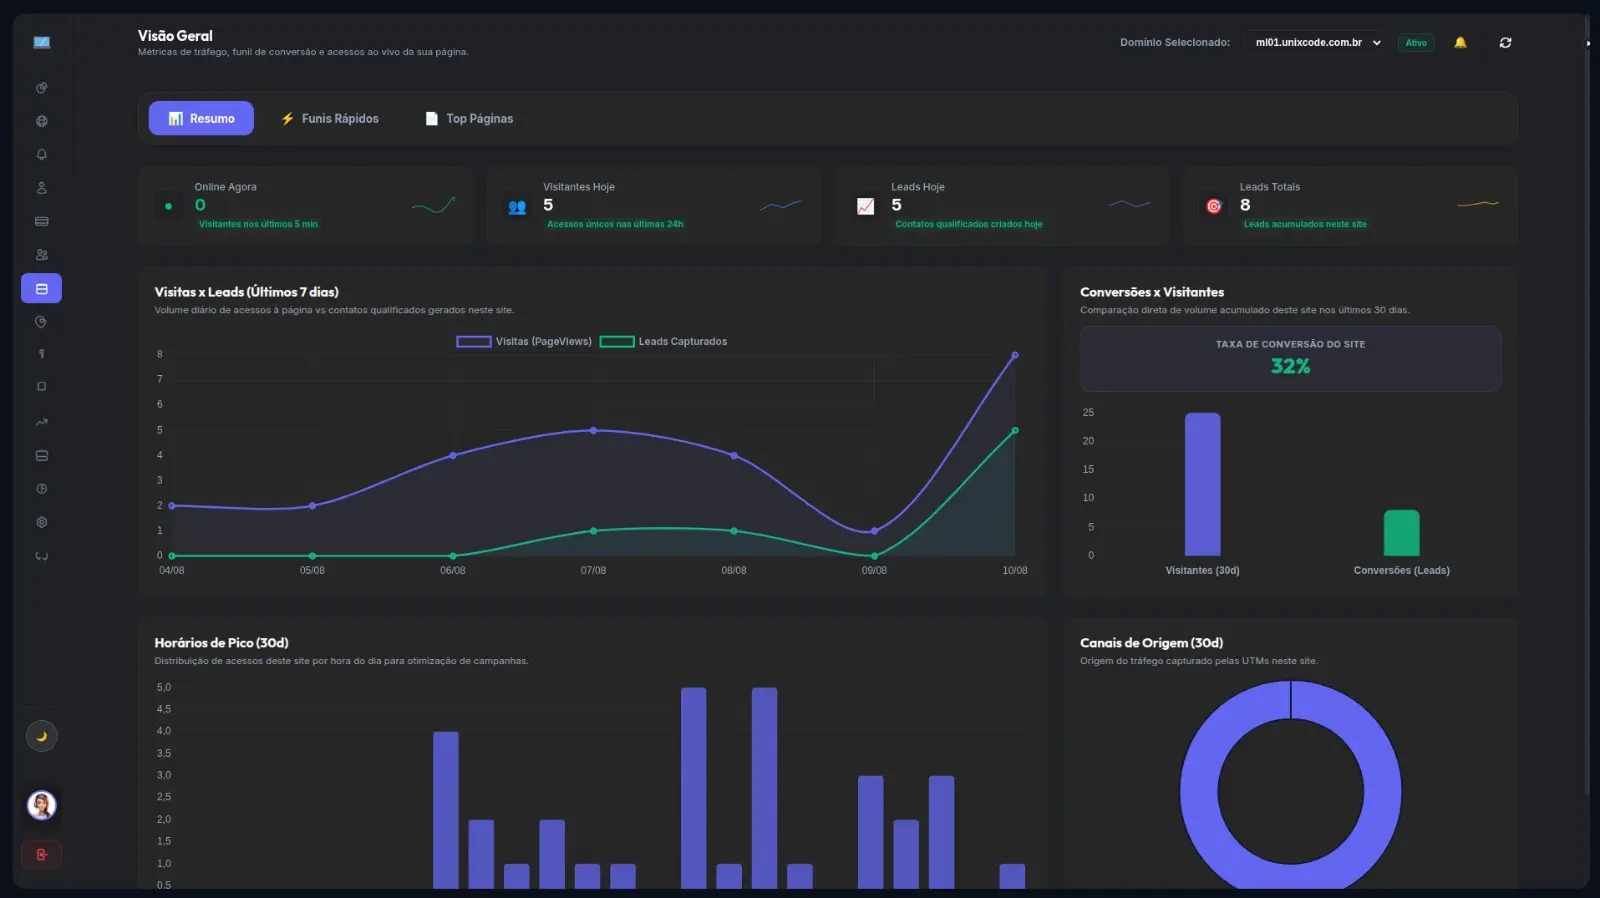This screenshot has height=898, width=1600.
Task: Click the Conversões x Visitantes heading
Action: pos(1152,292)
